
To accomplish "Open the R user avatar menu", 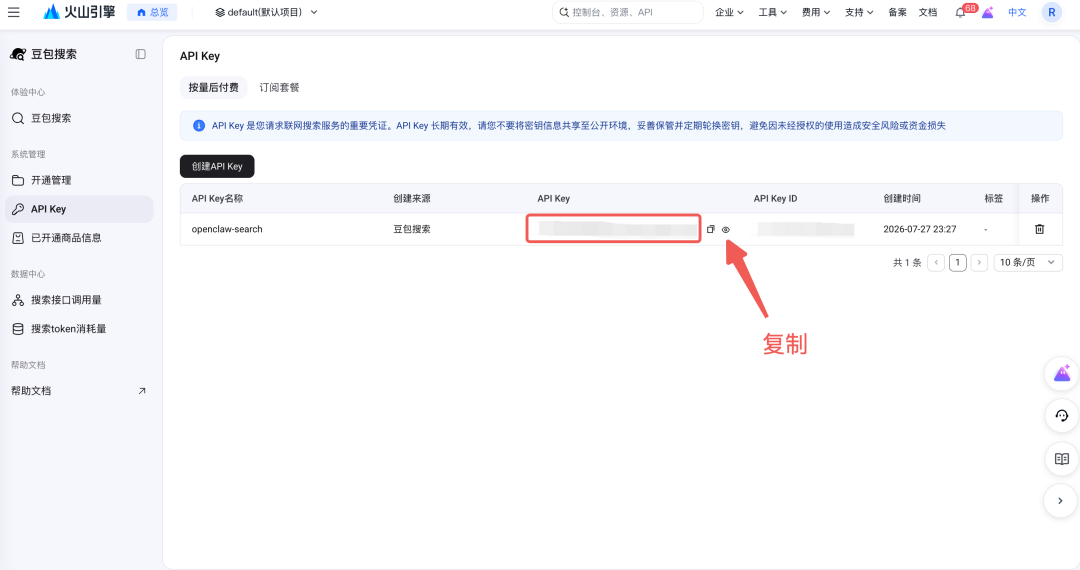I will (1052, 12).
